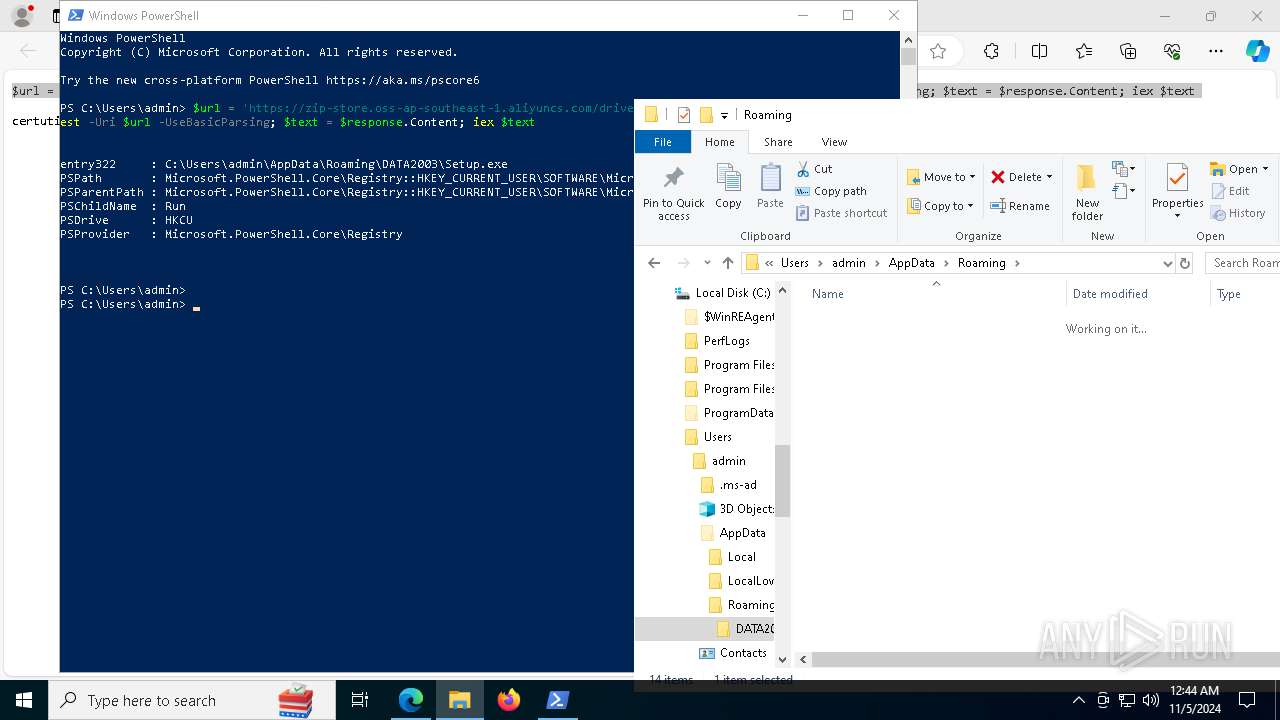Click the Search Roaming input field
The height and width of the screenshot is (720, 1280).
tap(1243, 263)
